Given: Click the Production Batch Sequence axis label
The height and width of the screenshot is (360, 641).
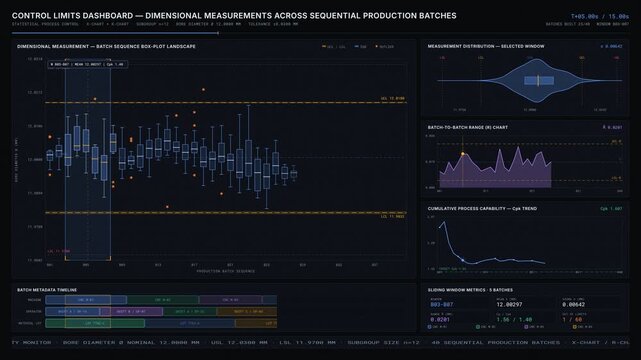Looking at the screenshot, I should [226, 271].
